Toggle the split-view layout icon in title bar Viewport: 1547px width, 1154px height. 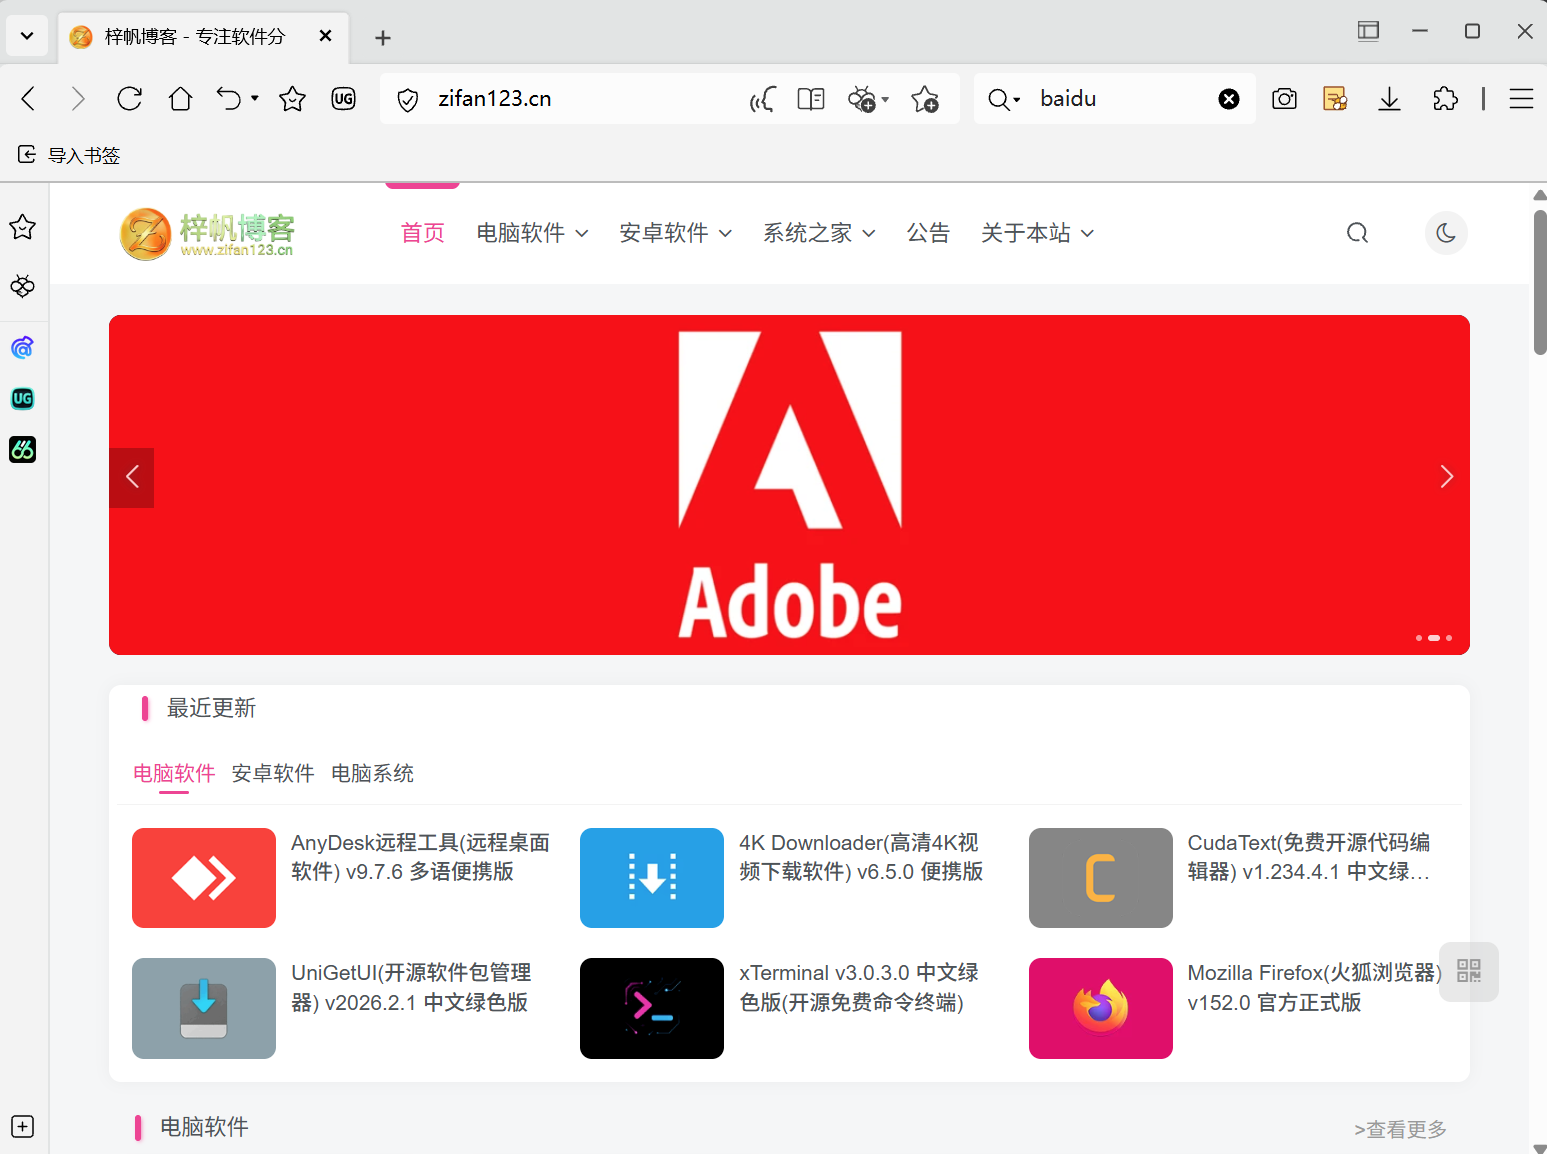pos(1368,31)
